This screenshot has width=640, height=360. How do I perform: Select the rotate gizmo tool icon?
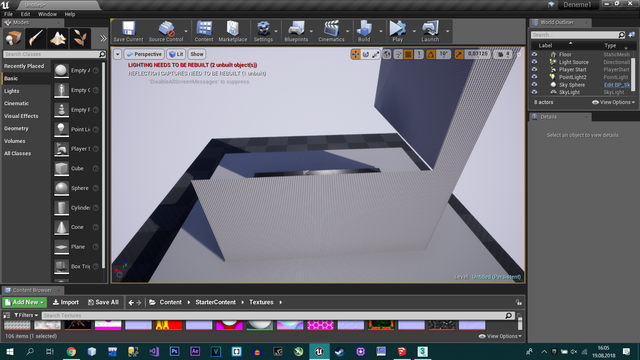(366, 54)
